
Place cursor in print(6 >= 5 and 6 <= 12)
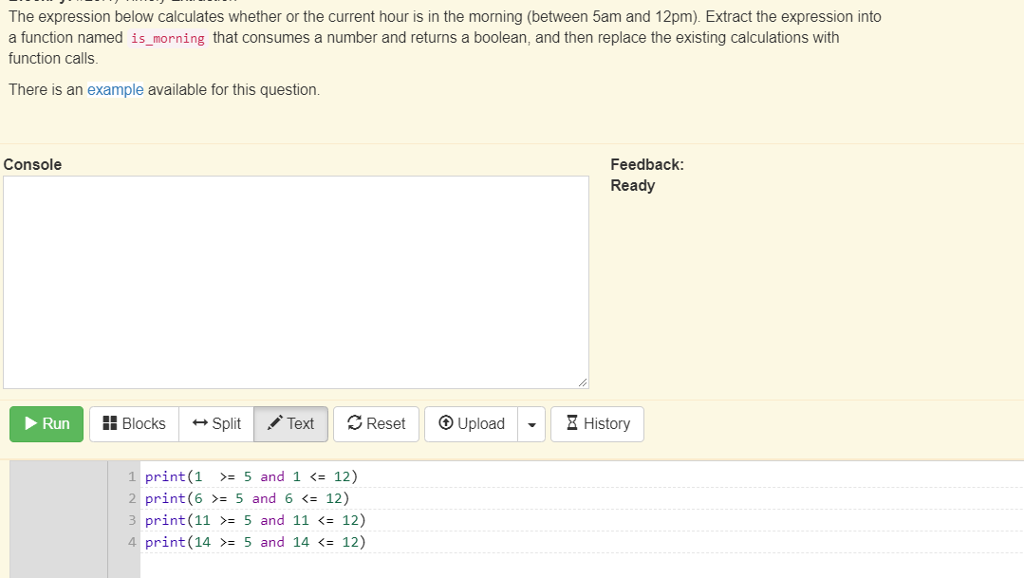tap(248, 498)
